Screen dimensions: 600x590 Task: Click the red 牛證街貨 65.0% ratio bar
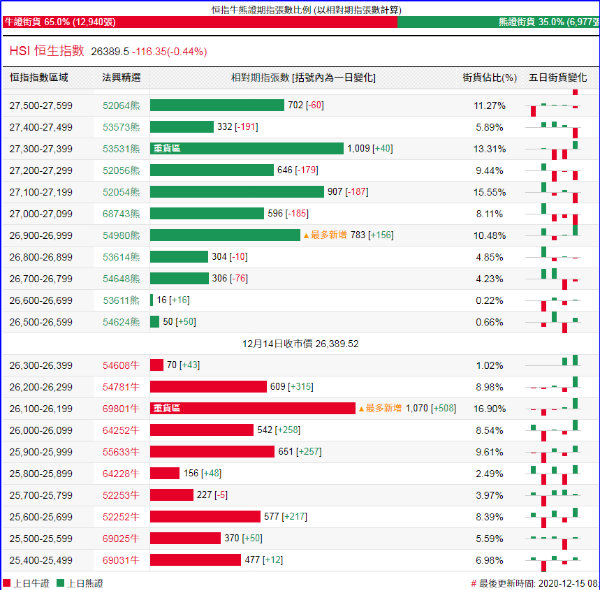point(200,22)
